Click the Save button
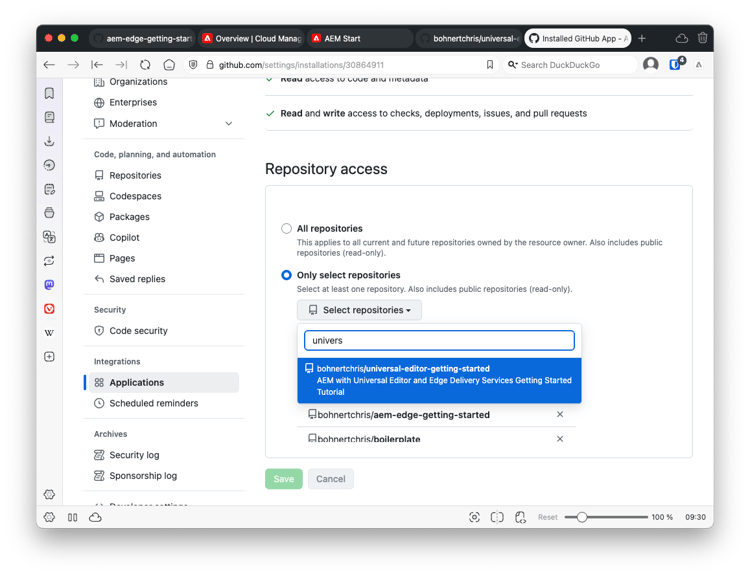The image size is (750, 576). tap(284, 479)
